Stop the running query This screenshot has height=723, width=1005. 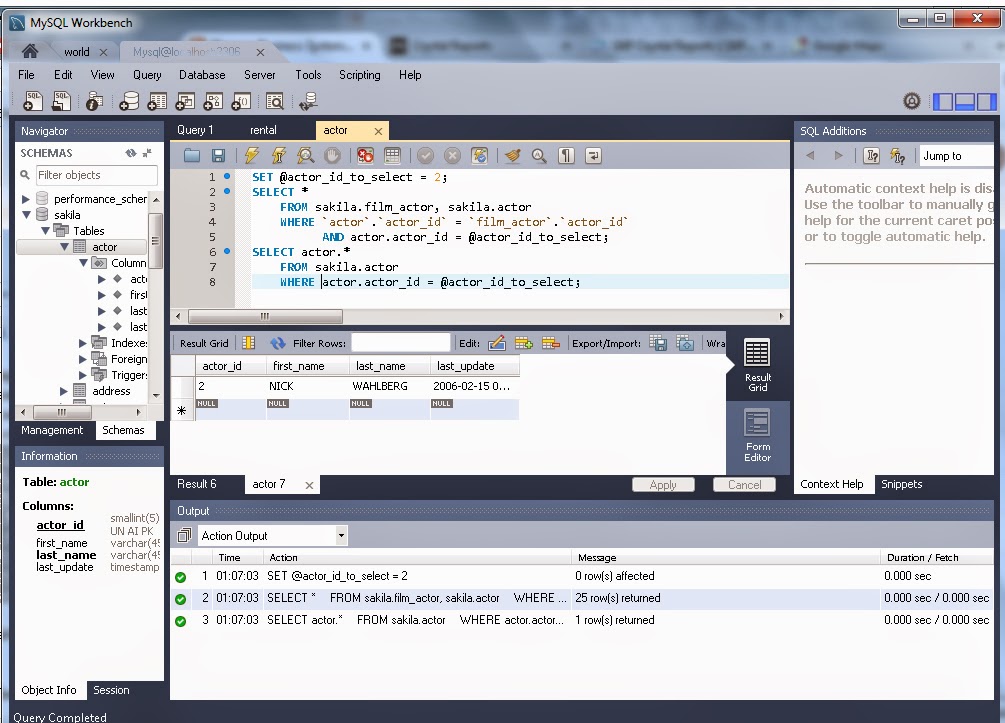point(332,155)
